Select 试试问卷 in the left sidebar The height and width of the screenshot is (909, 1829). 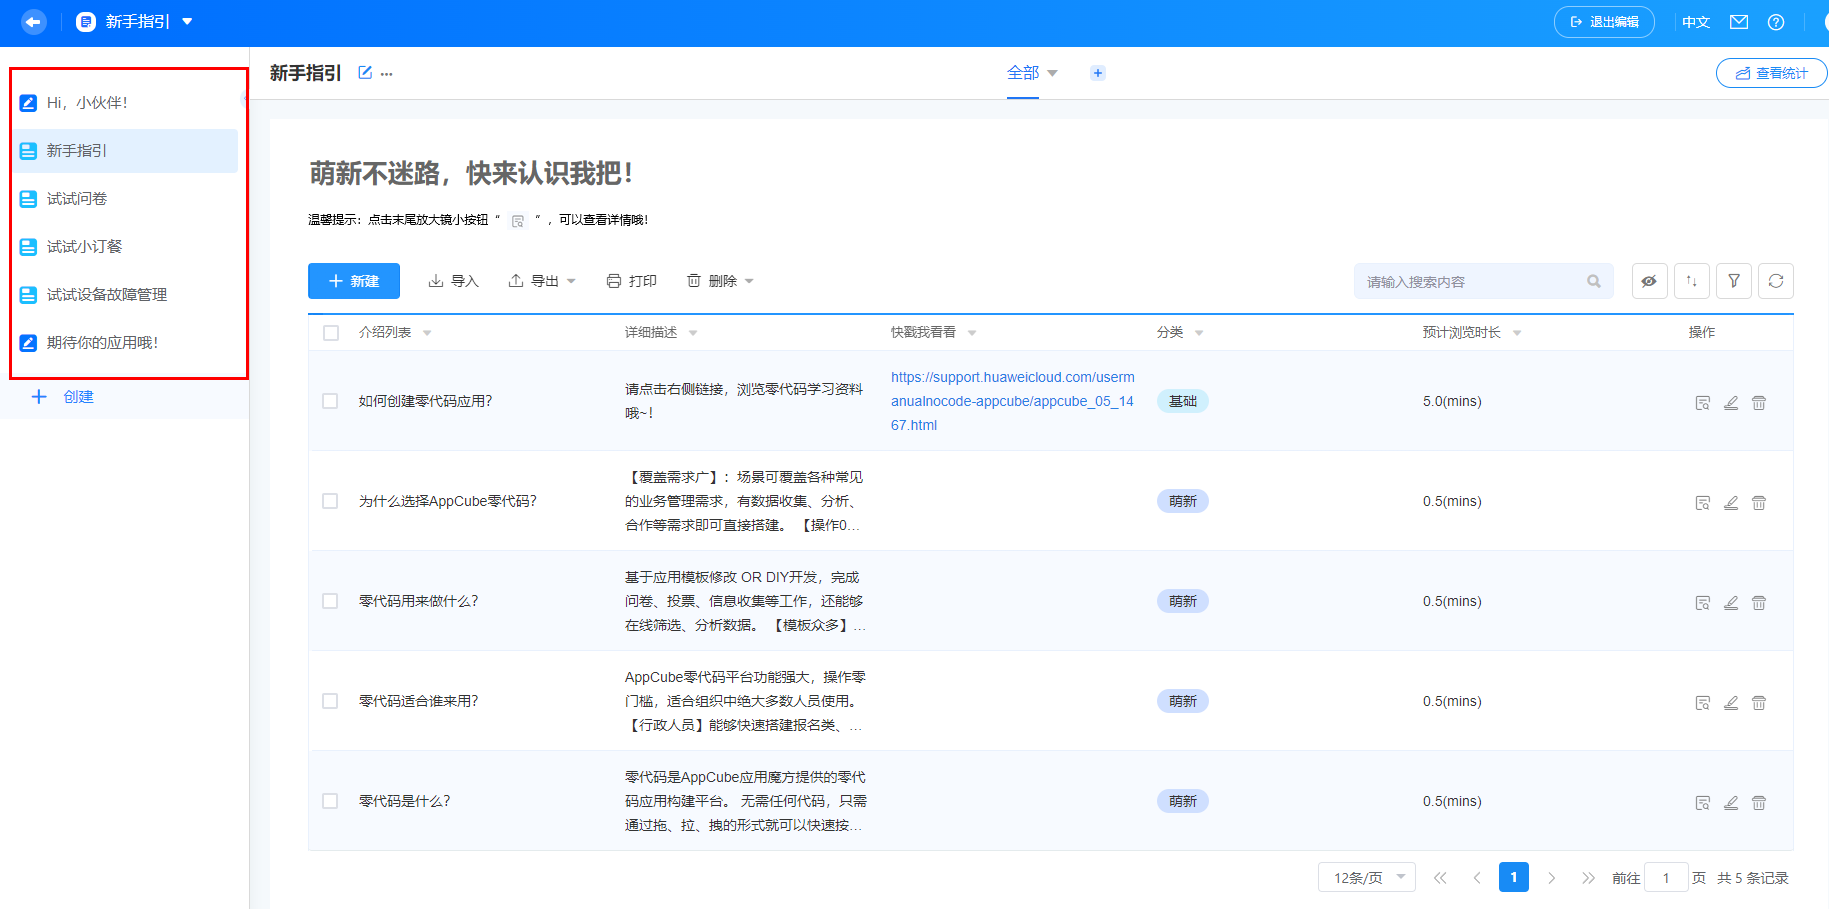point(76,198)
